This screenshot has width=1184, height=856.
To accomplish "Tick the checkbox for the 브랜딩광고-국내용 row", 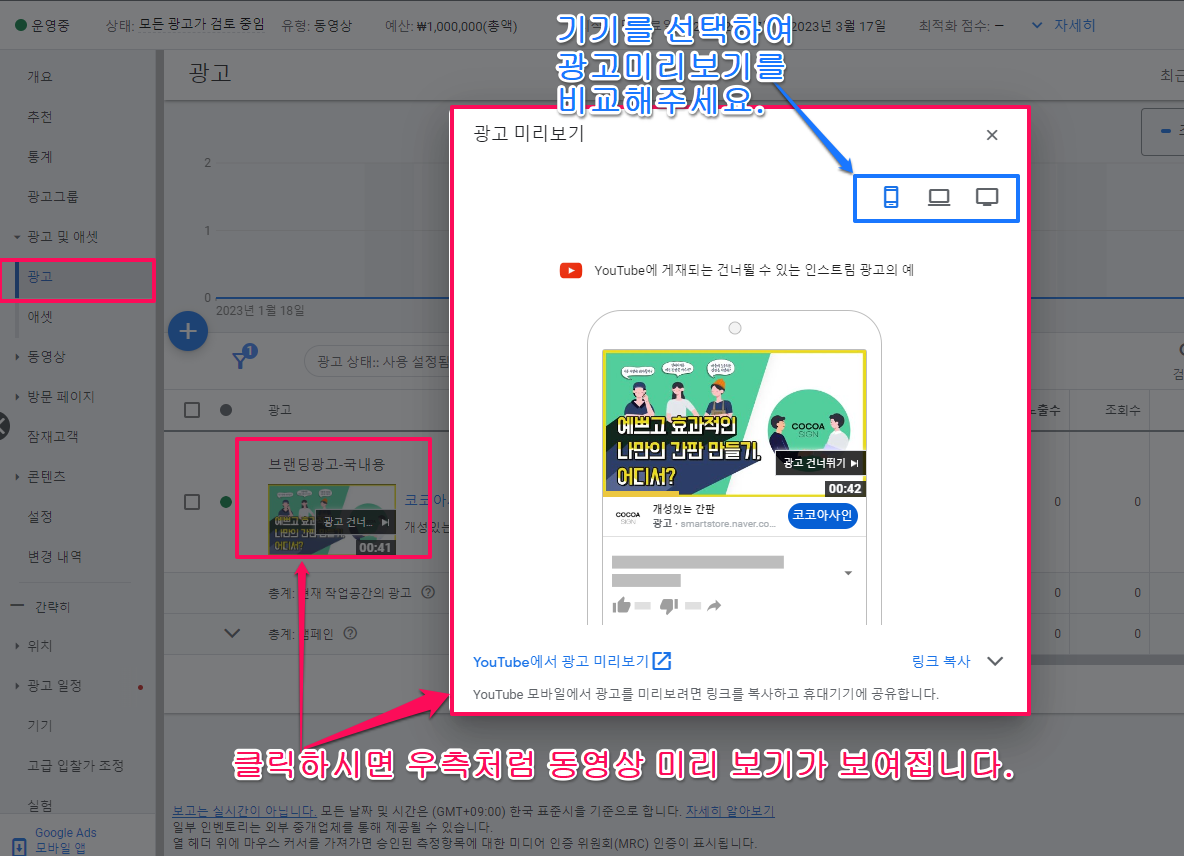I will [x=192, y=502].
